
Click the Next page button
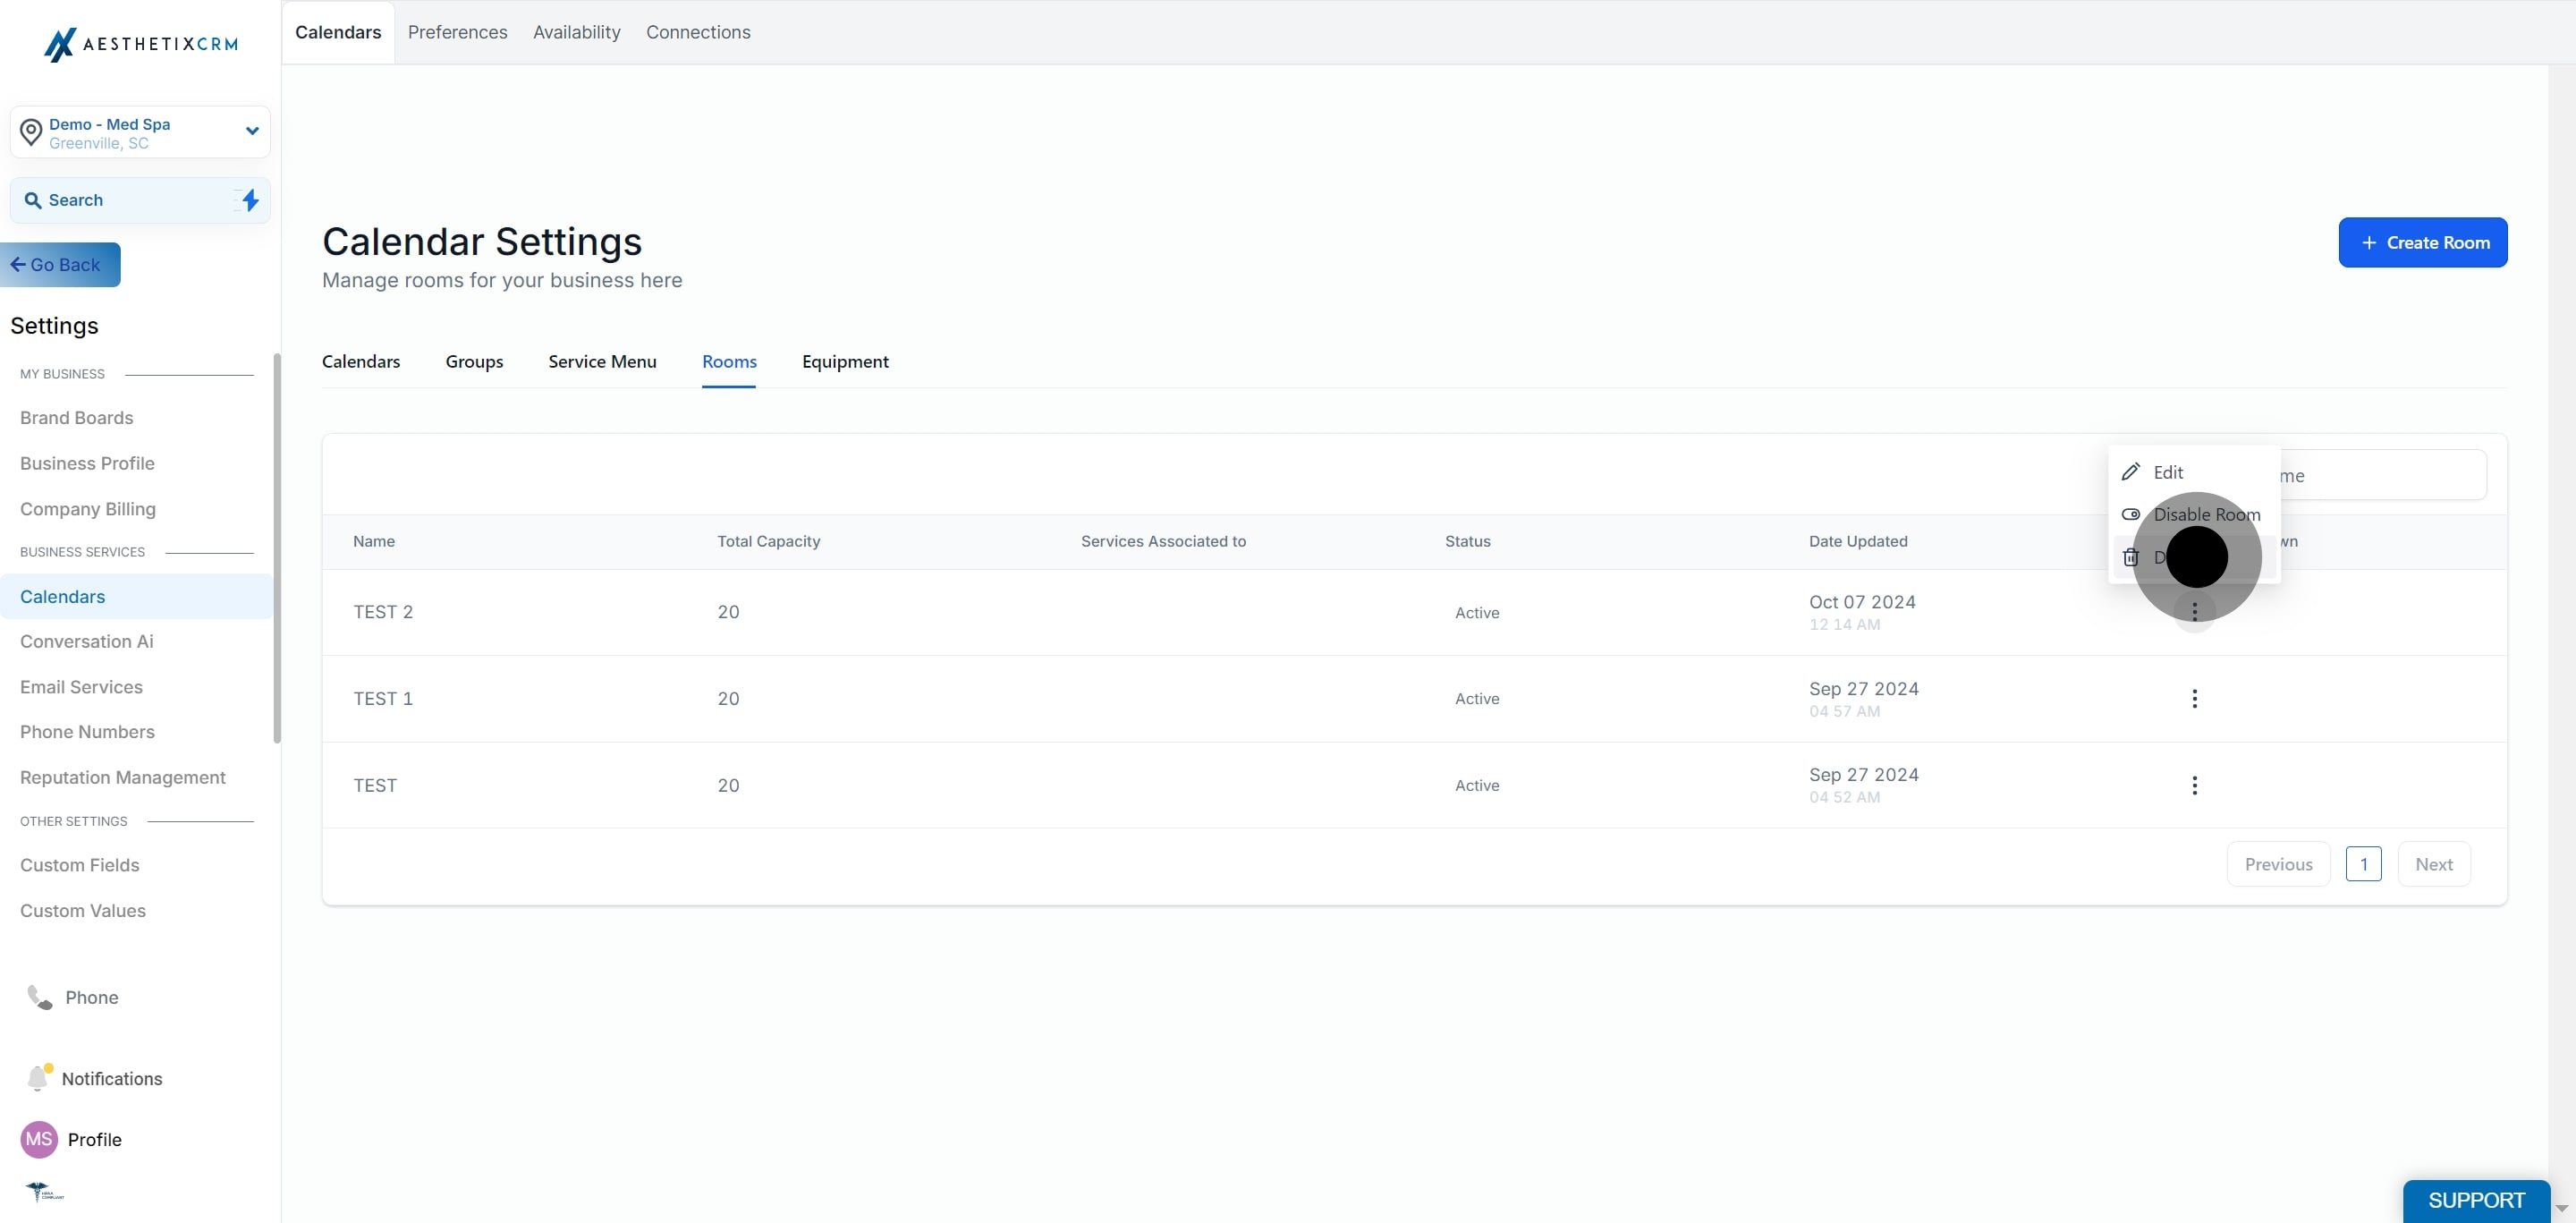coord(2433,864)
